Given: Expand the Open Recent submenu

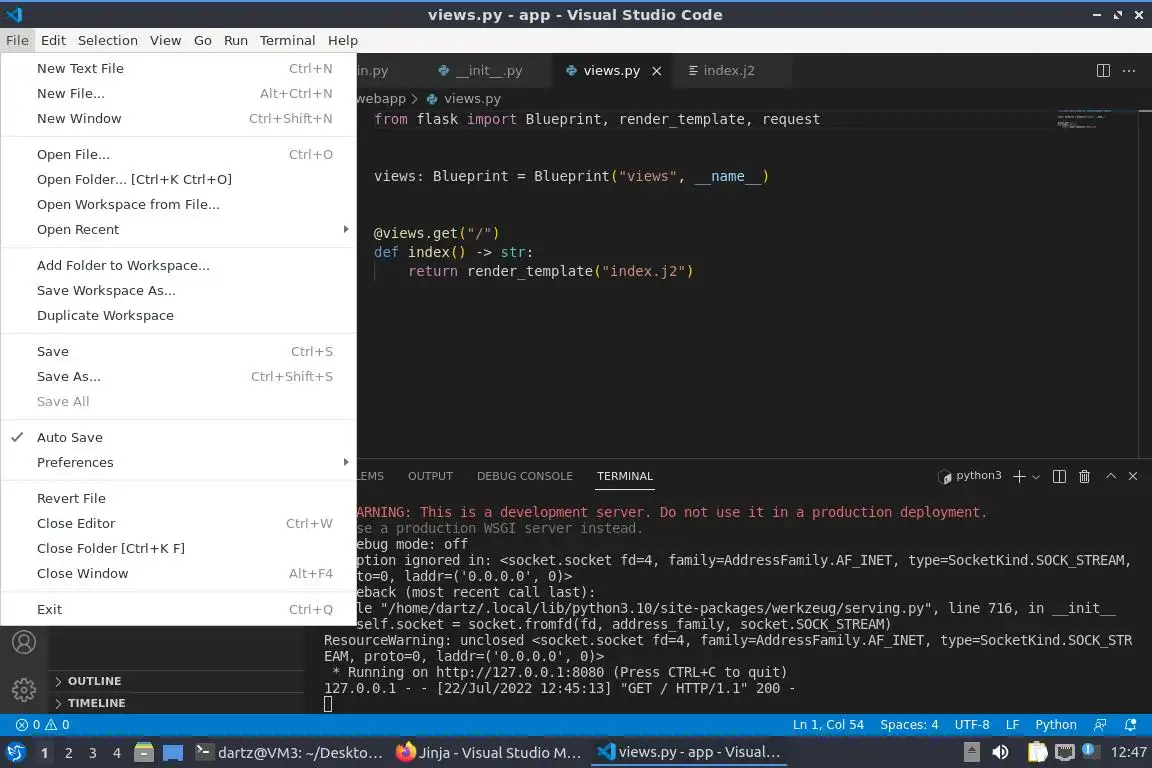Looking at the screenshot, I should [x=179, y=229].
